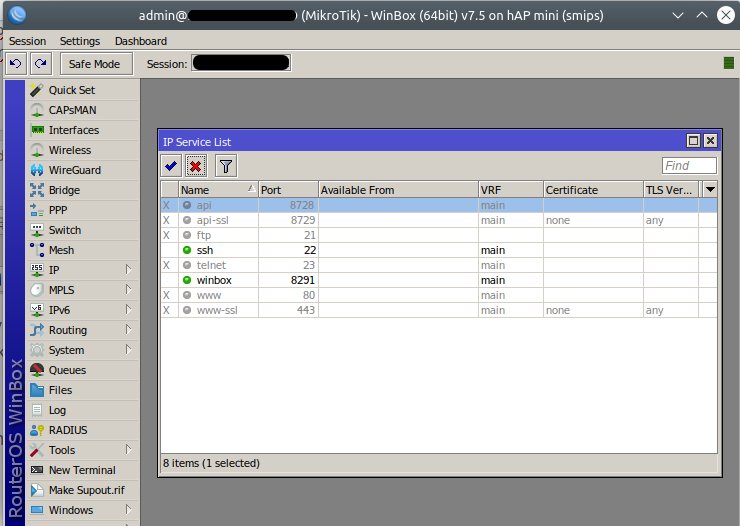740x526 pixels.
Task: Sort by the Name column header
Action: 218,190
